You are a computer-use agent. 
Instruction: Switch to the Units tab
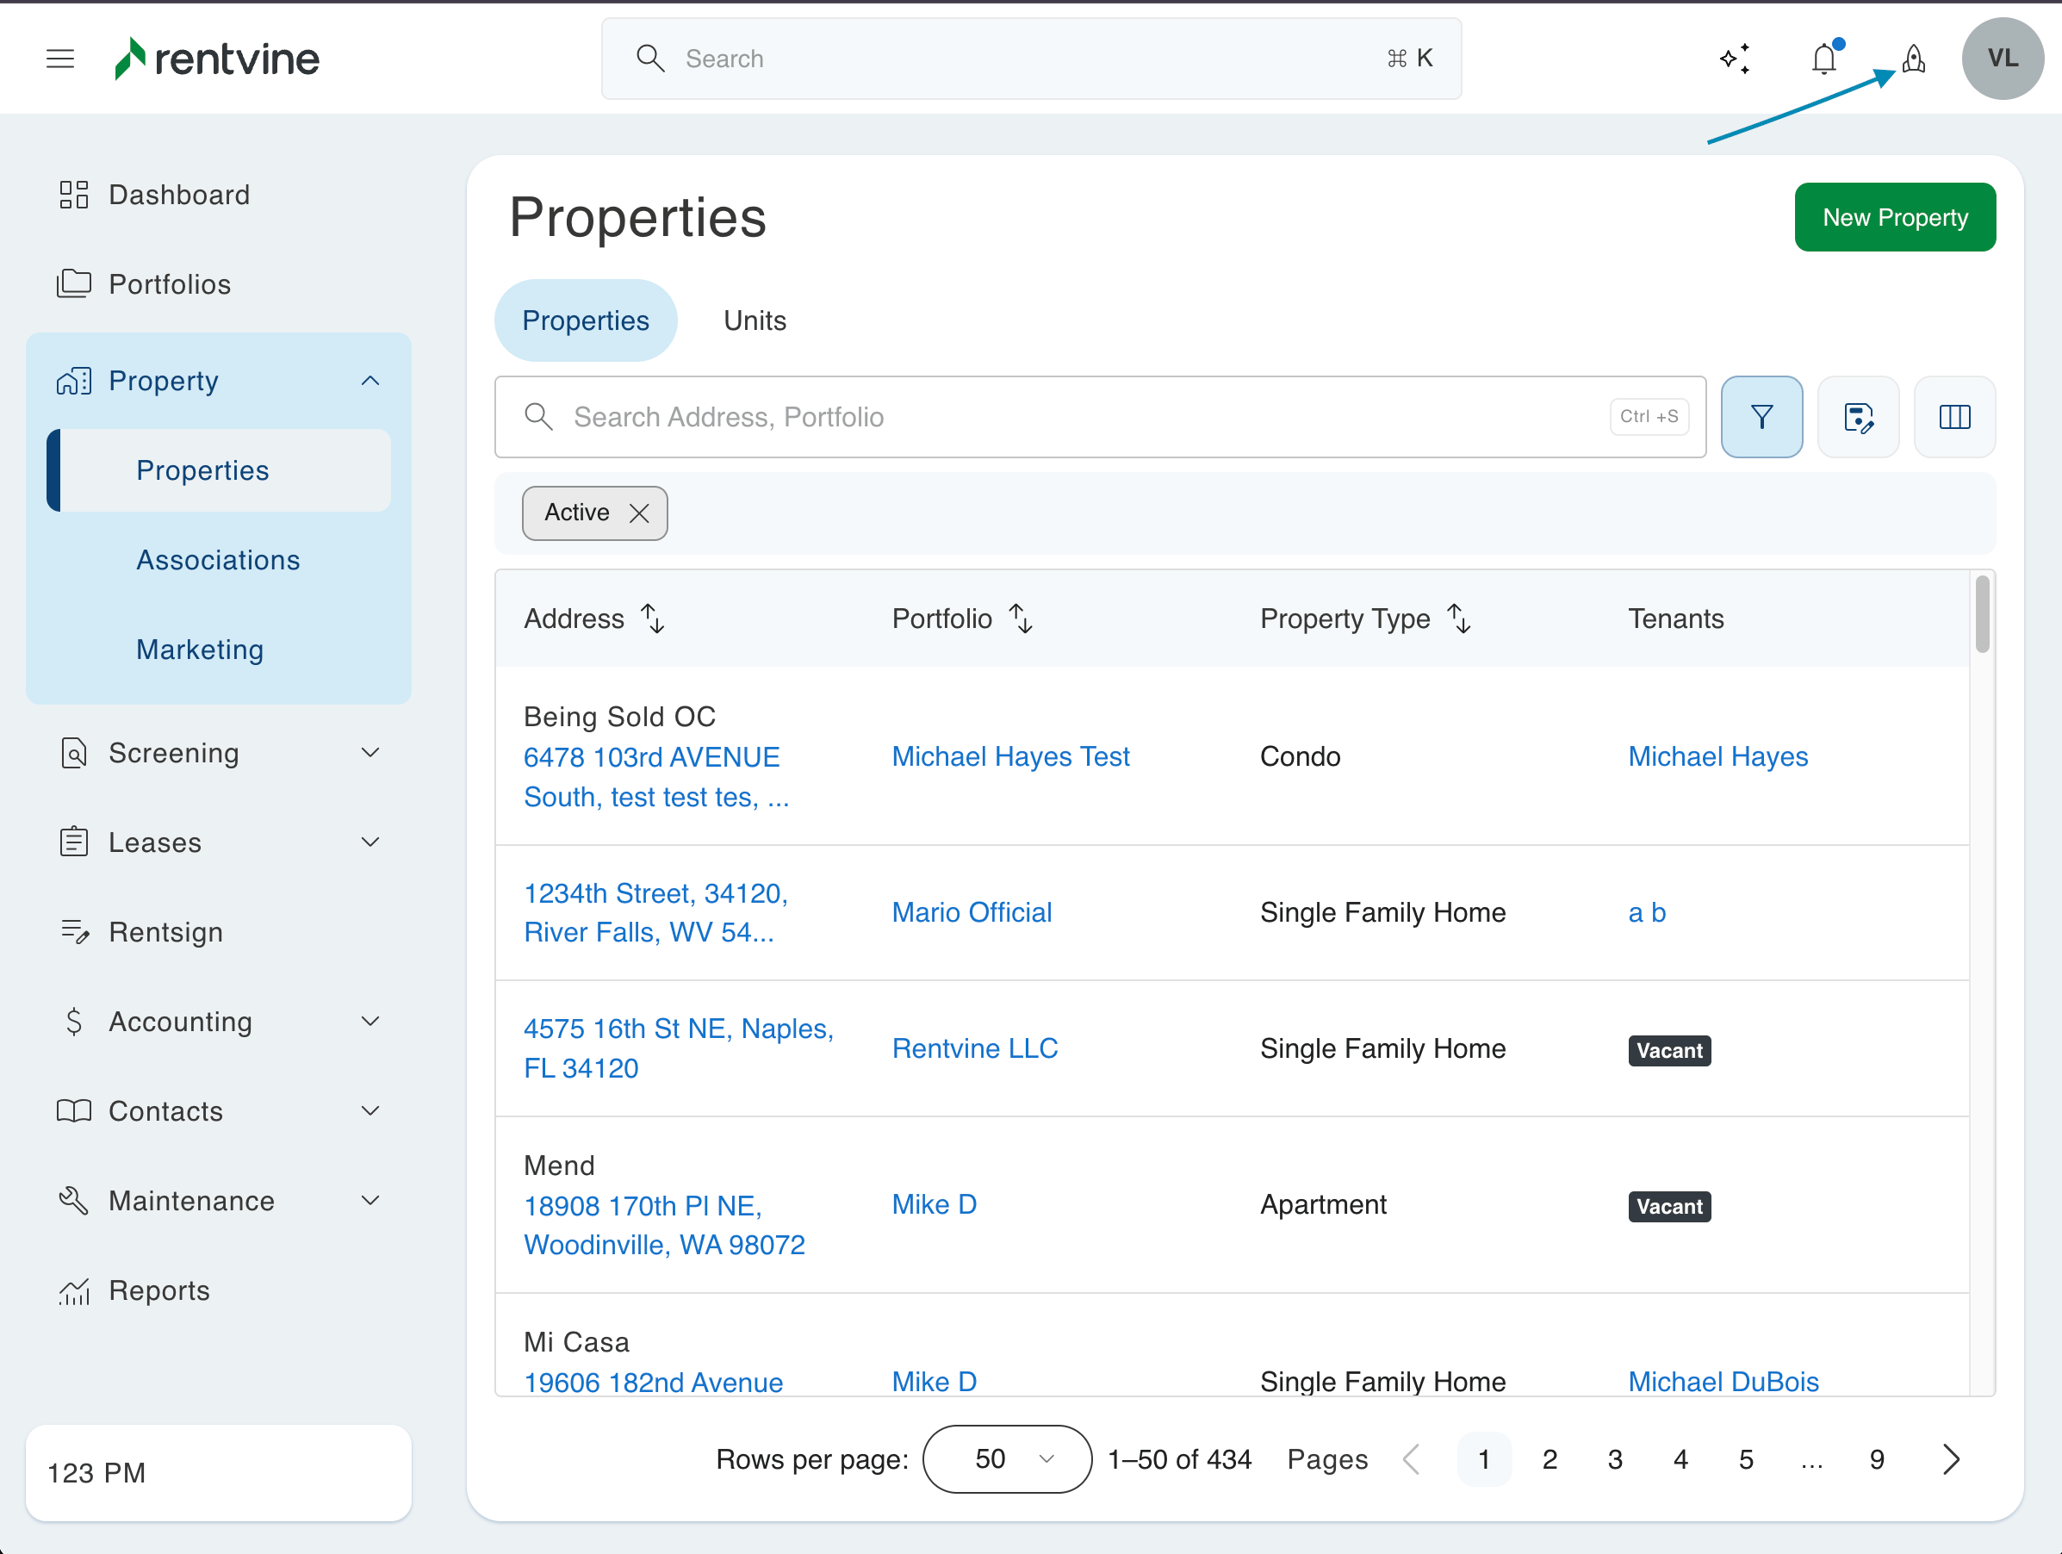(x=754, y=321)
